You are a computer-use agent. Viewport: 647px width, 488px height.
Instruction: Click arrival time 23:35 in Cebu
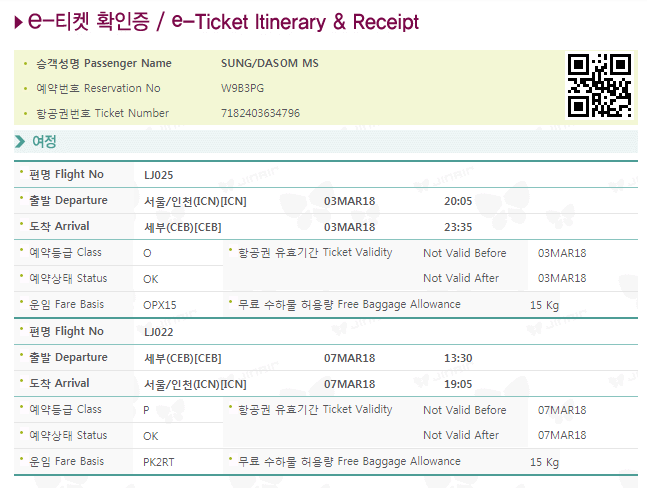click(458, 227)
